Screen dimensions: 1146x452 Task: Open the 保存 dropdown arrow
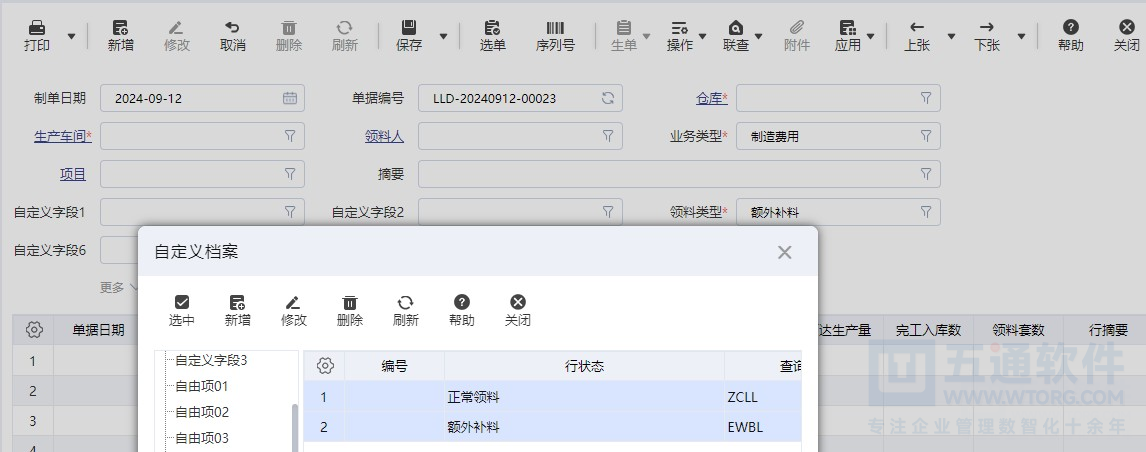pos(443,36)
